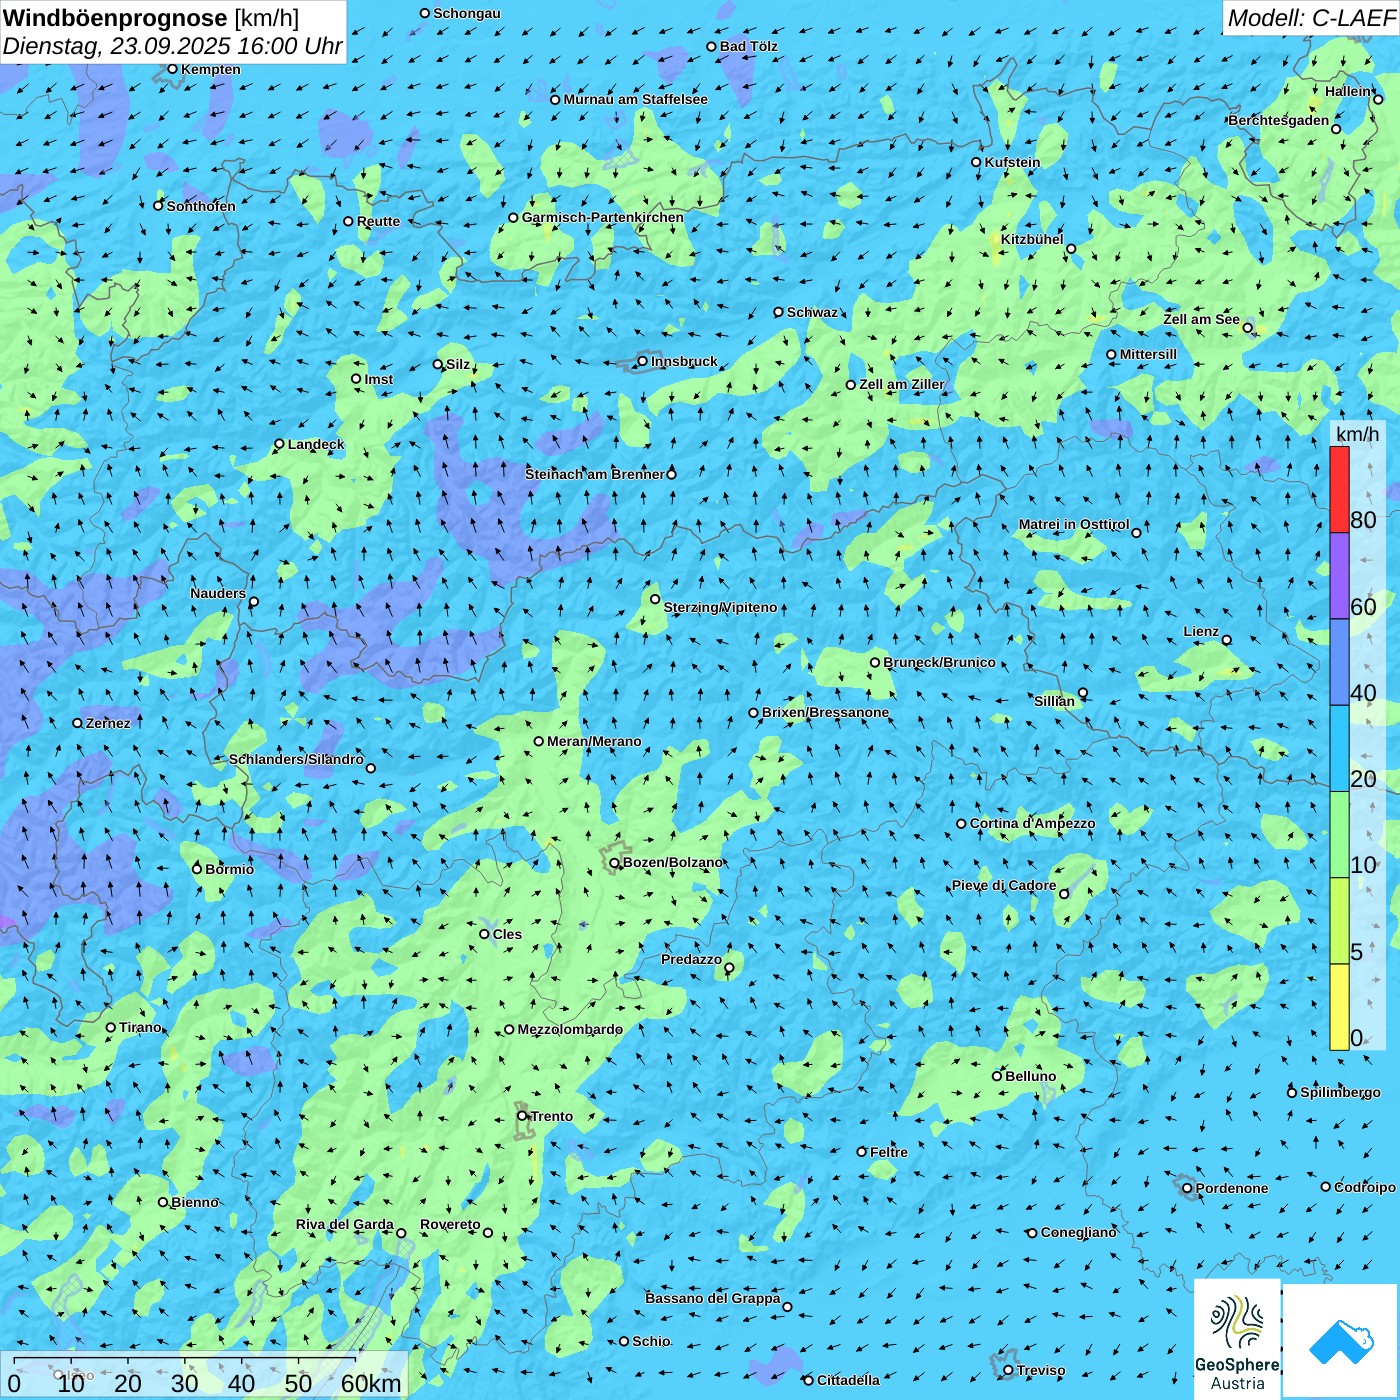
Task: Click the Cittadella town marker circle
Action: [809, 1380]
